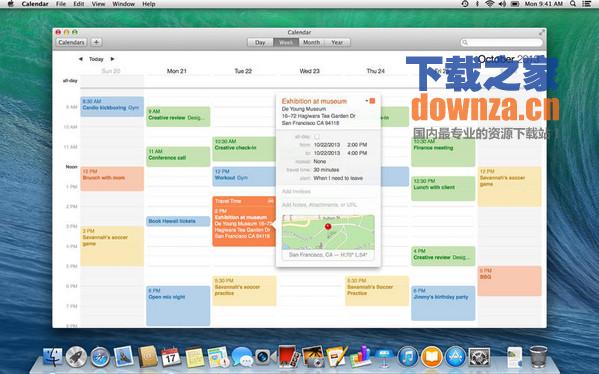Viewport: 599px width, 374px height.
Task: Open travel time 30 minutes dropdown
Action: 326,170
